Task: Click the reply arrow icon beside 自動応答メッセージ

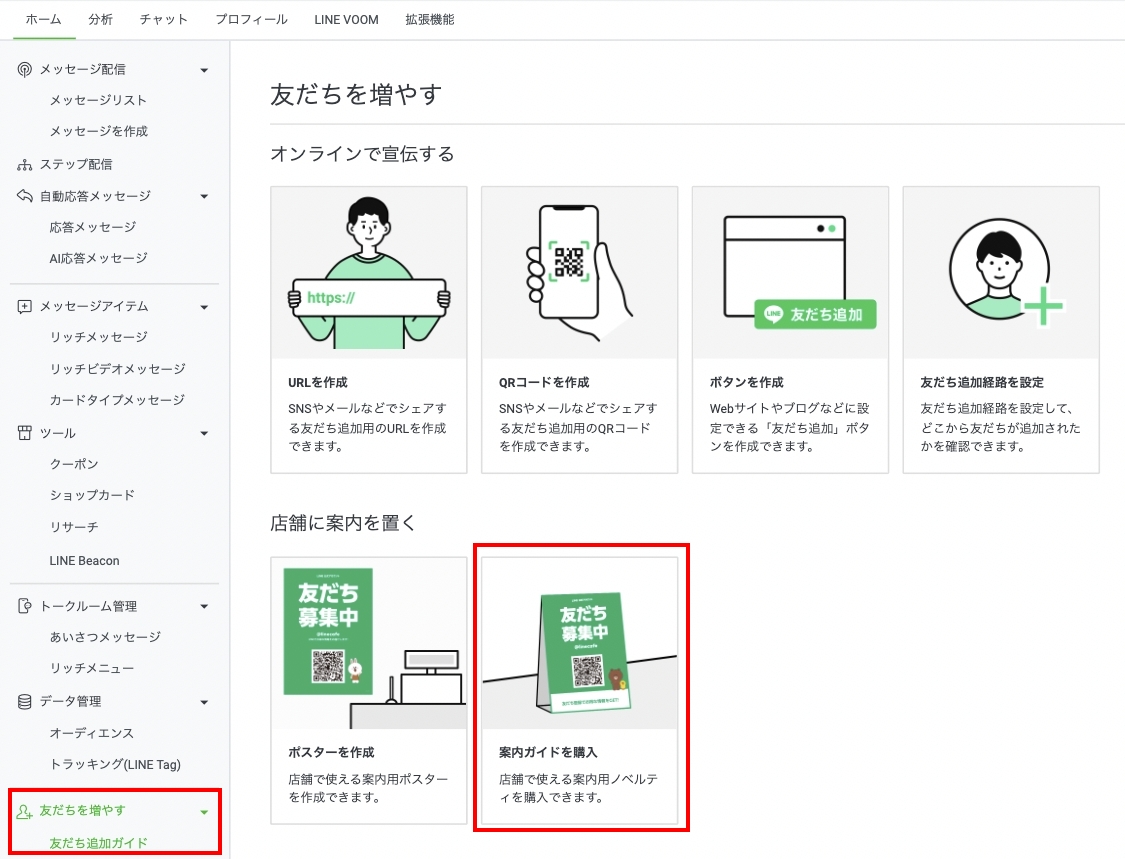Action: [25, 196]
